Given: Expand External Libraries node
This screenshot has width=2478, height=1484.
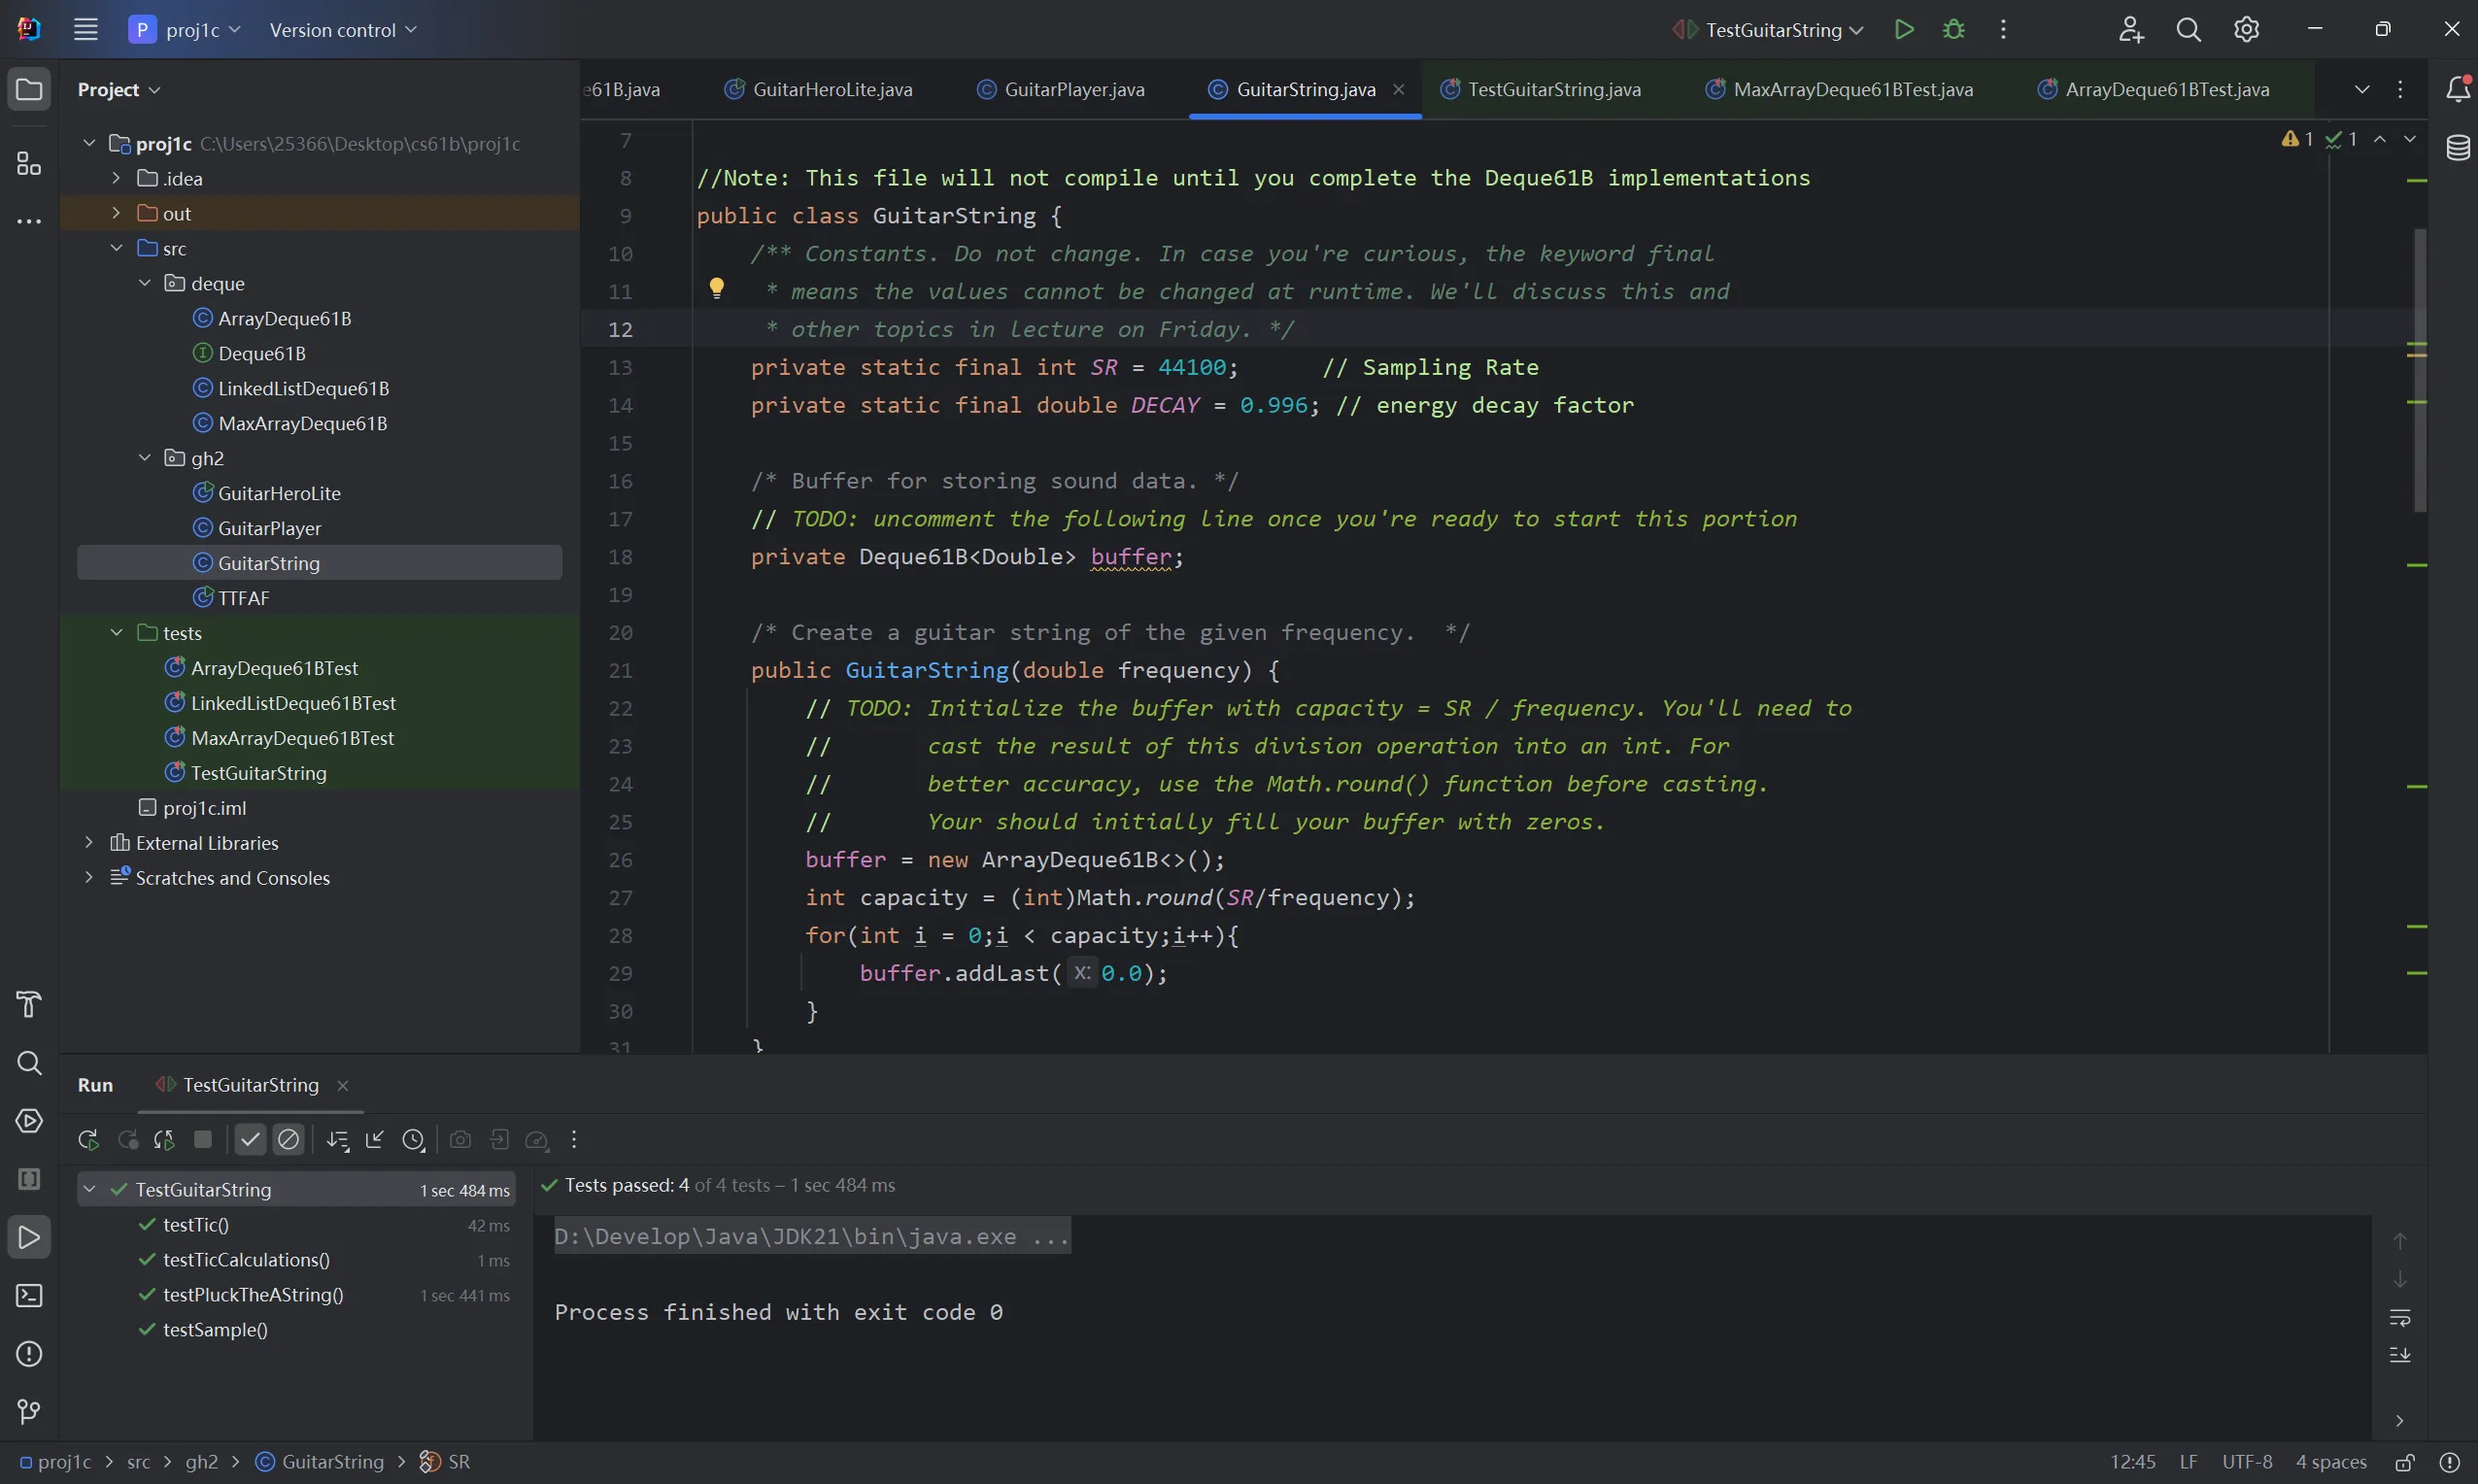Looking at the screenshot, I should [88, 842].
